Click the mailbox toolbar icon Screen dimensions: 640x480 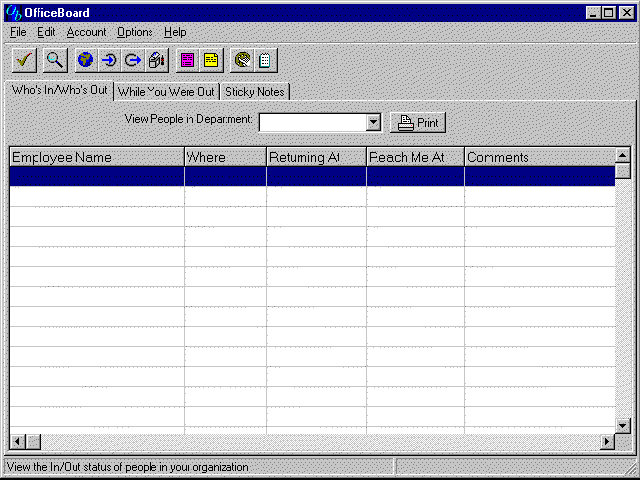[156, 60]
